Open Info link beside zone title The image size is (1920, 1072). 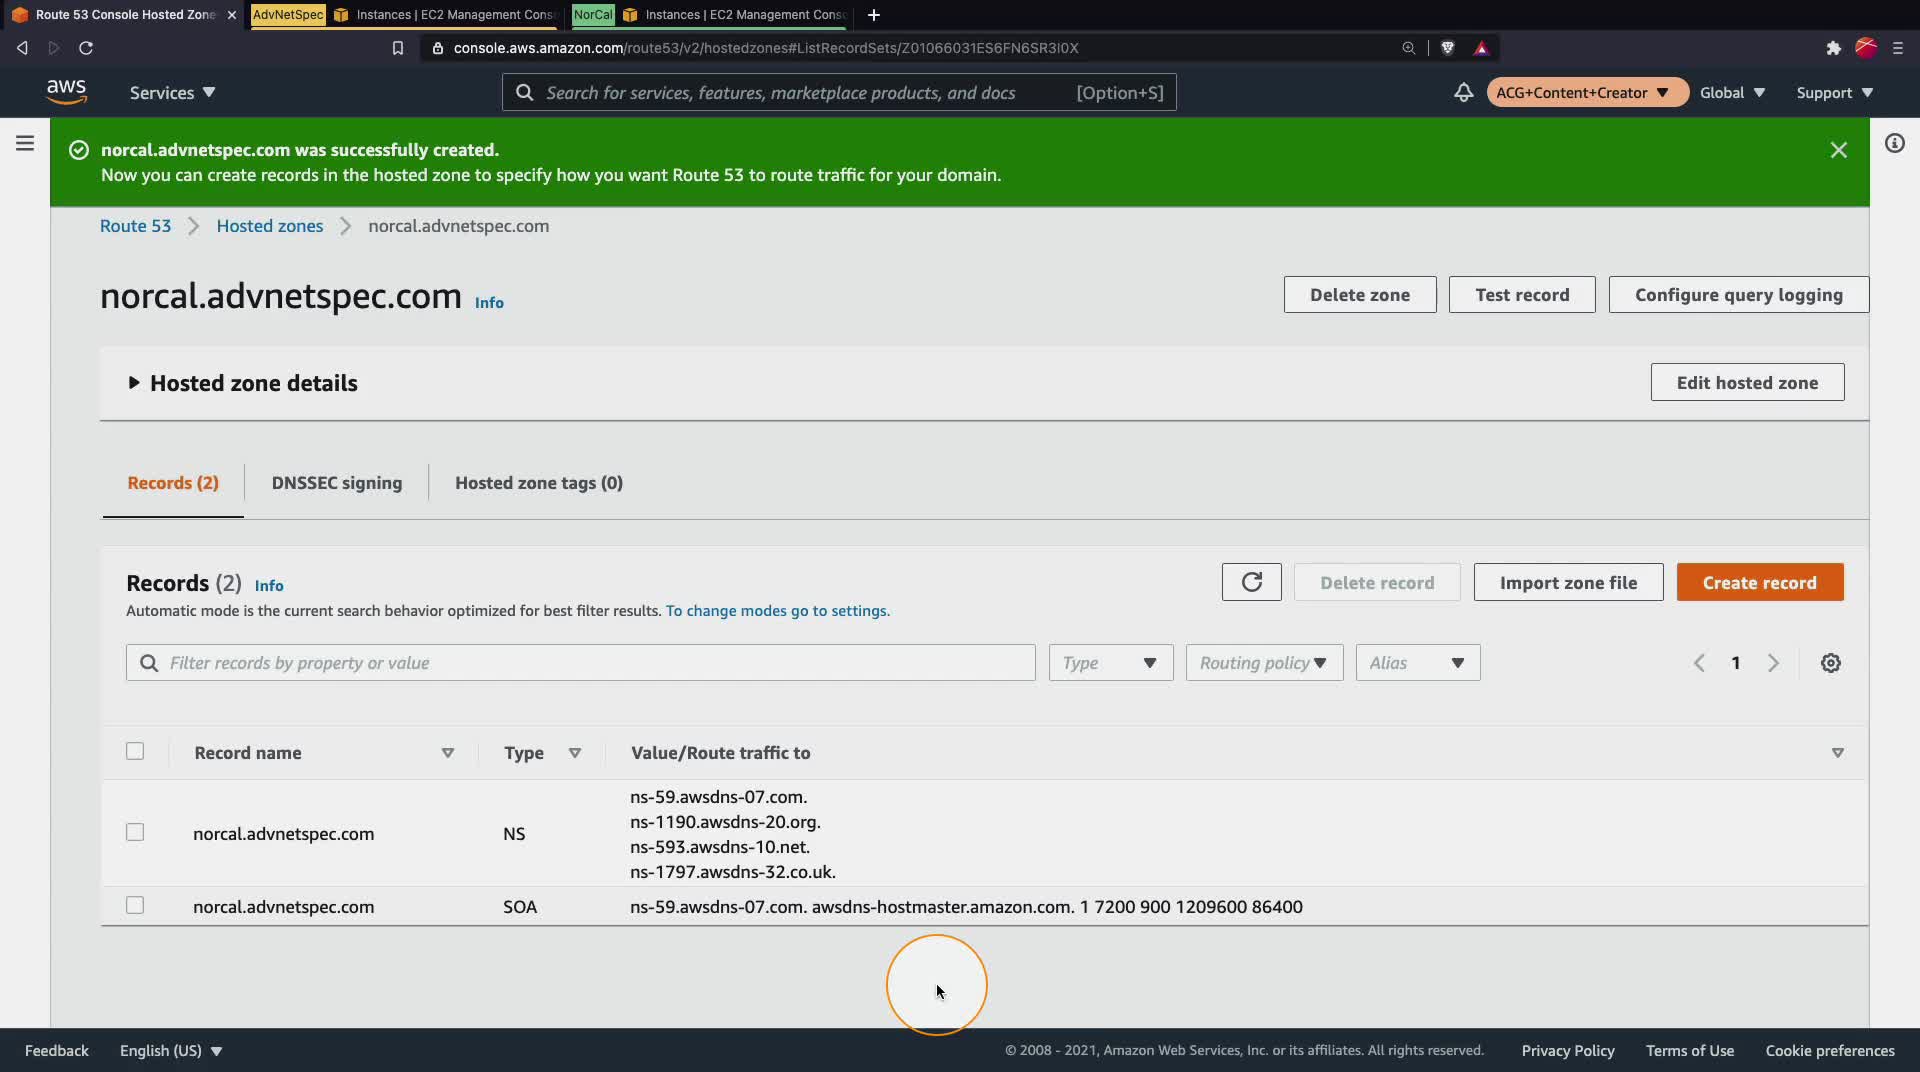tap(489, 303)
